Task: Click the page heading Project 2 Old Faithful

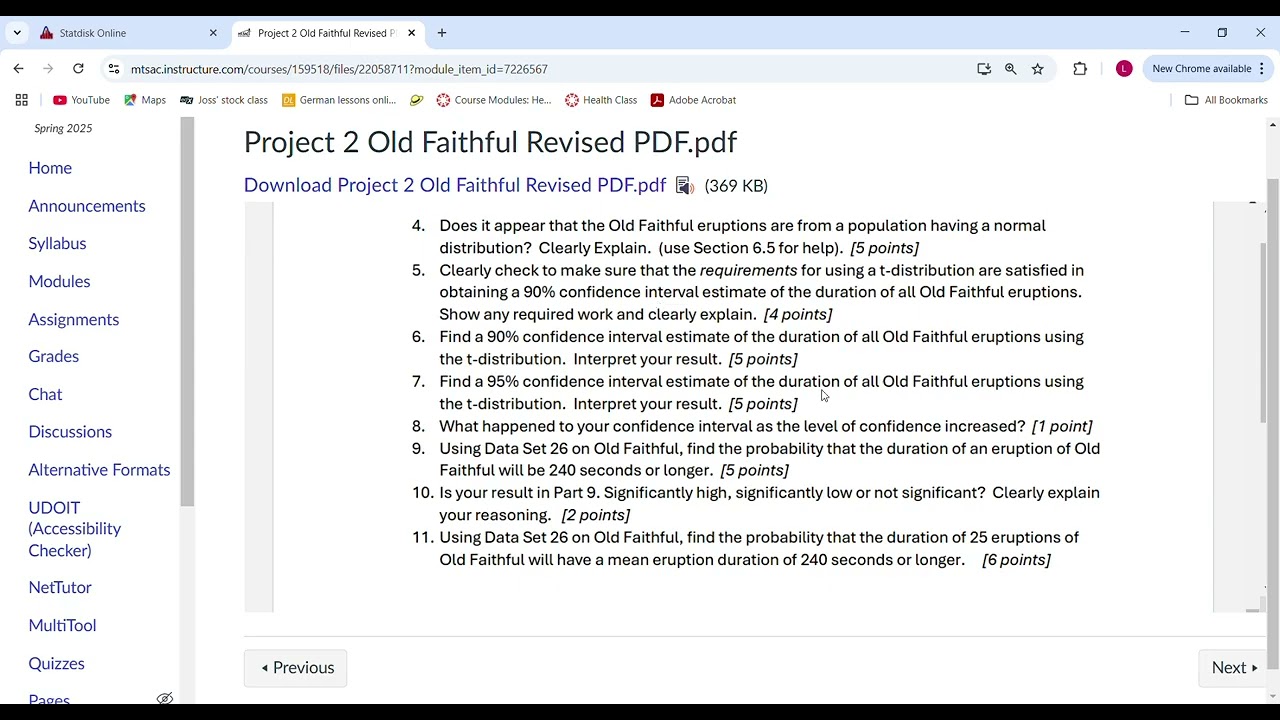Action: pos(490,142)
